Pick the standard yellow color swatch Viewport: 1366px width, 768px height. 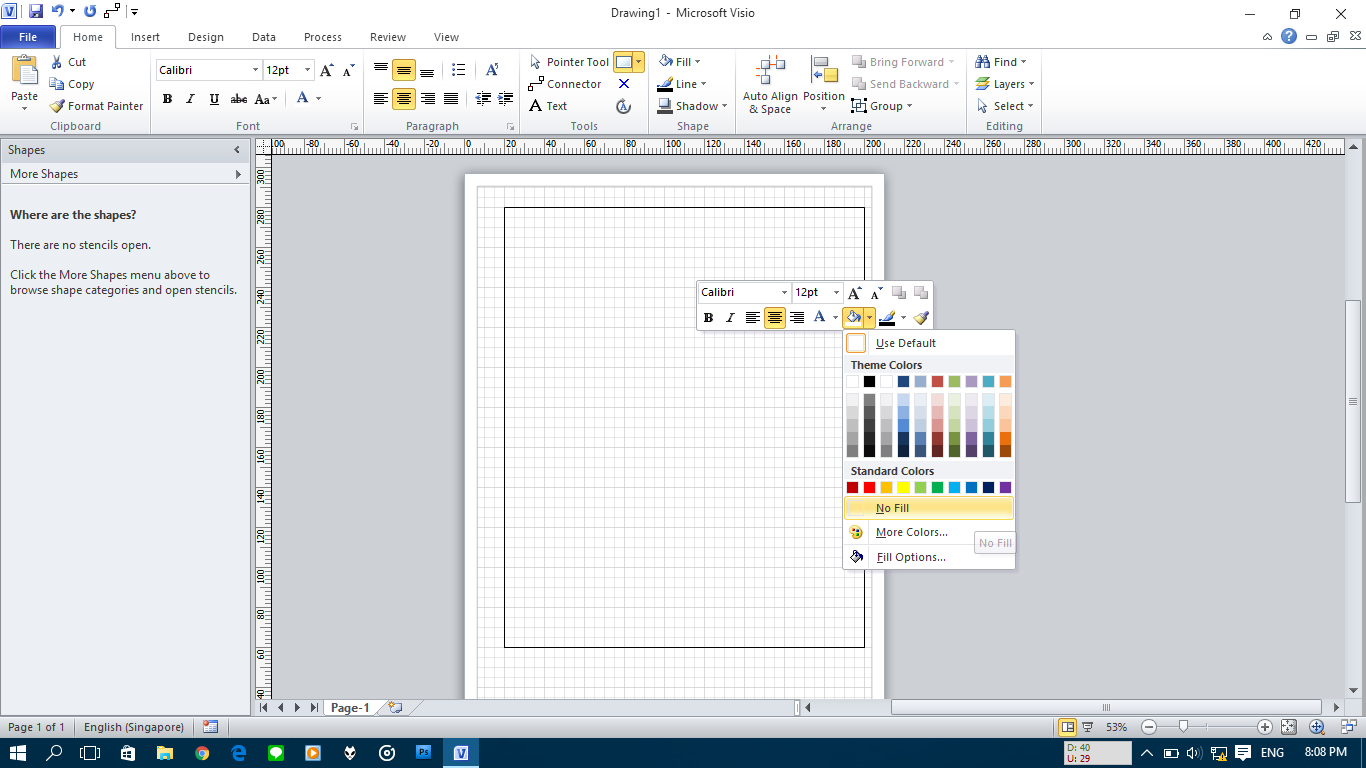point(903,488)
